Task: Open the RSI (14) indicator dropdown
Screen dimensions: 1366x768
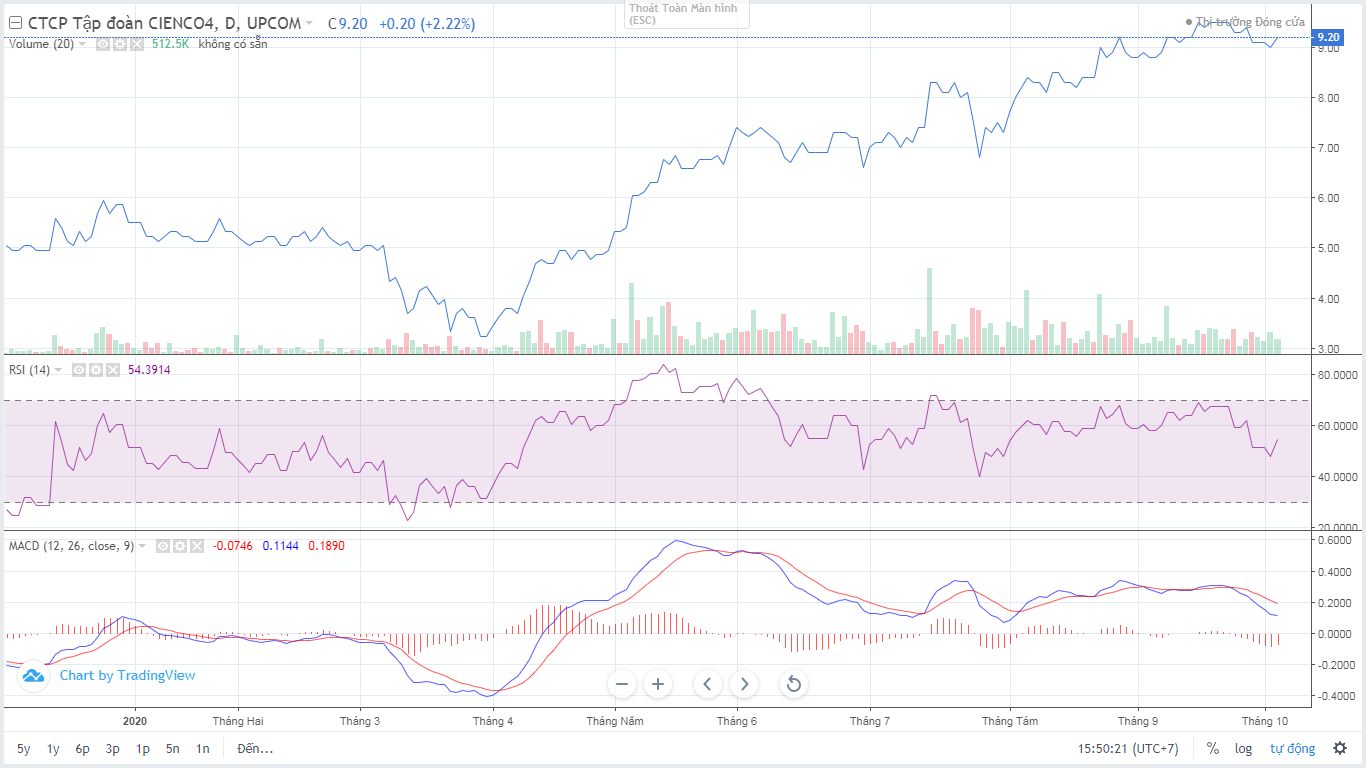Action: pyautogui.click(x=59, y=370)
